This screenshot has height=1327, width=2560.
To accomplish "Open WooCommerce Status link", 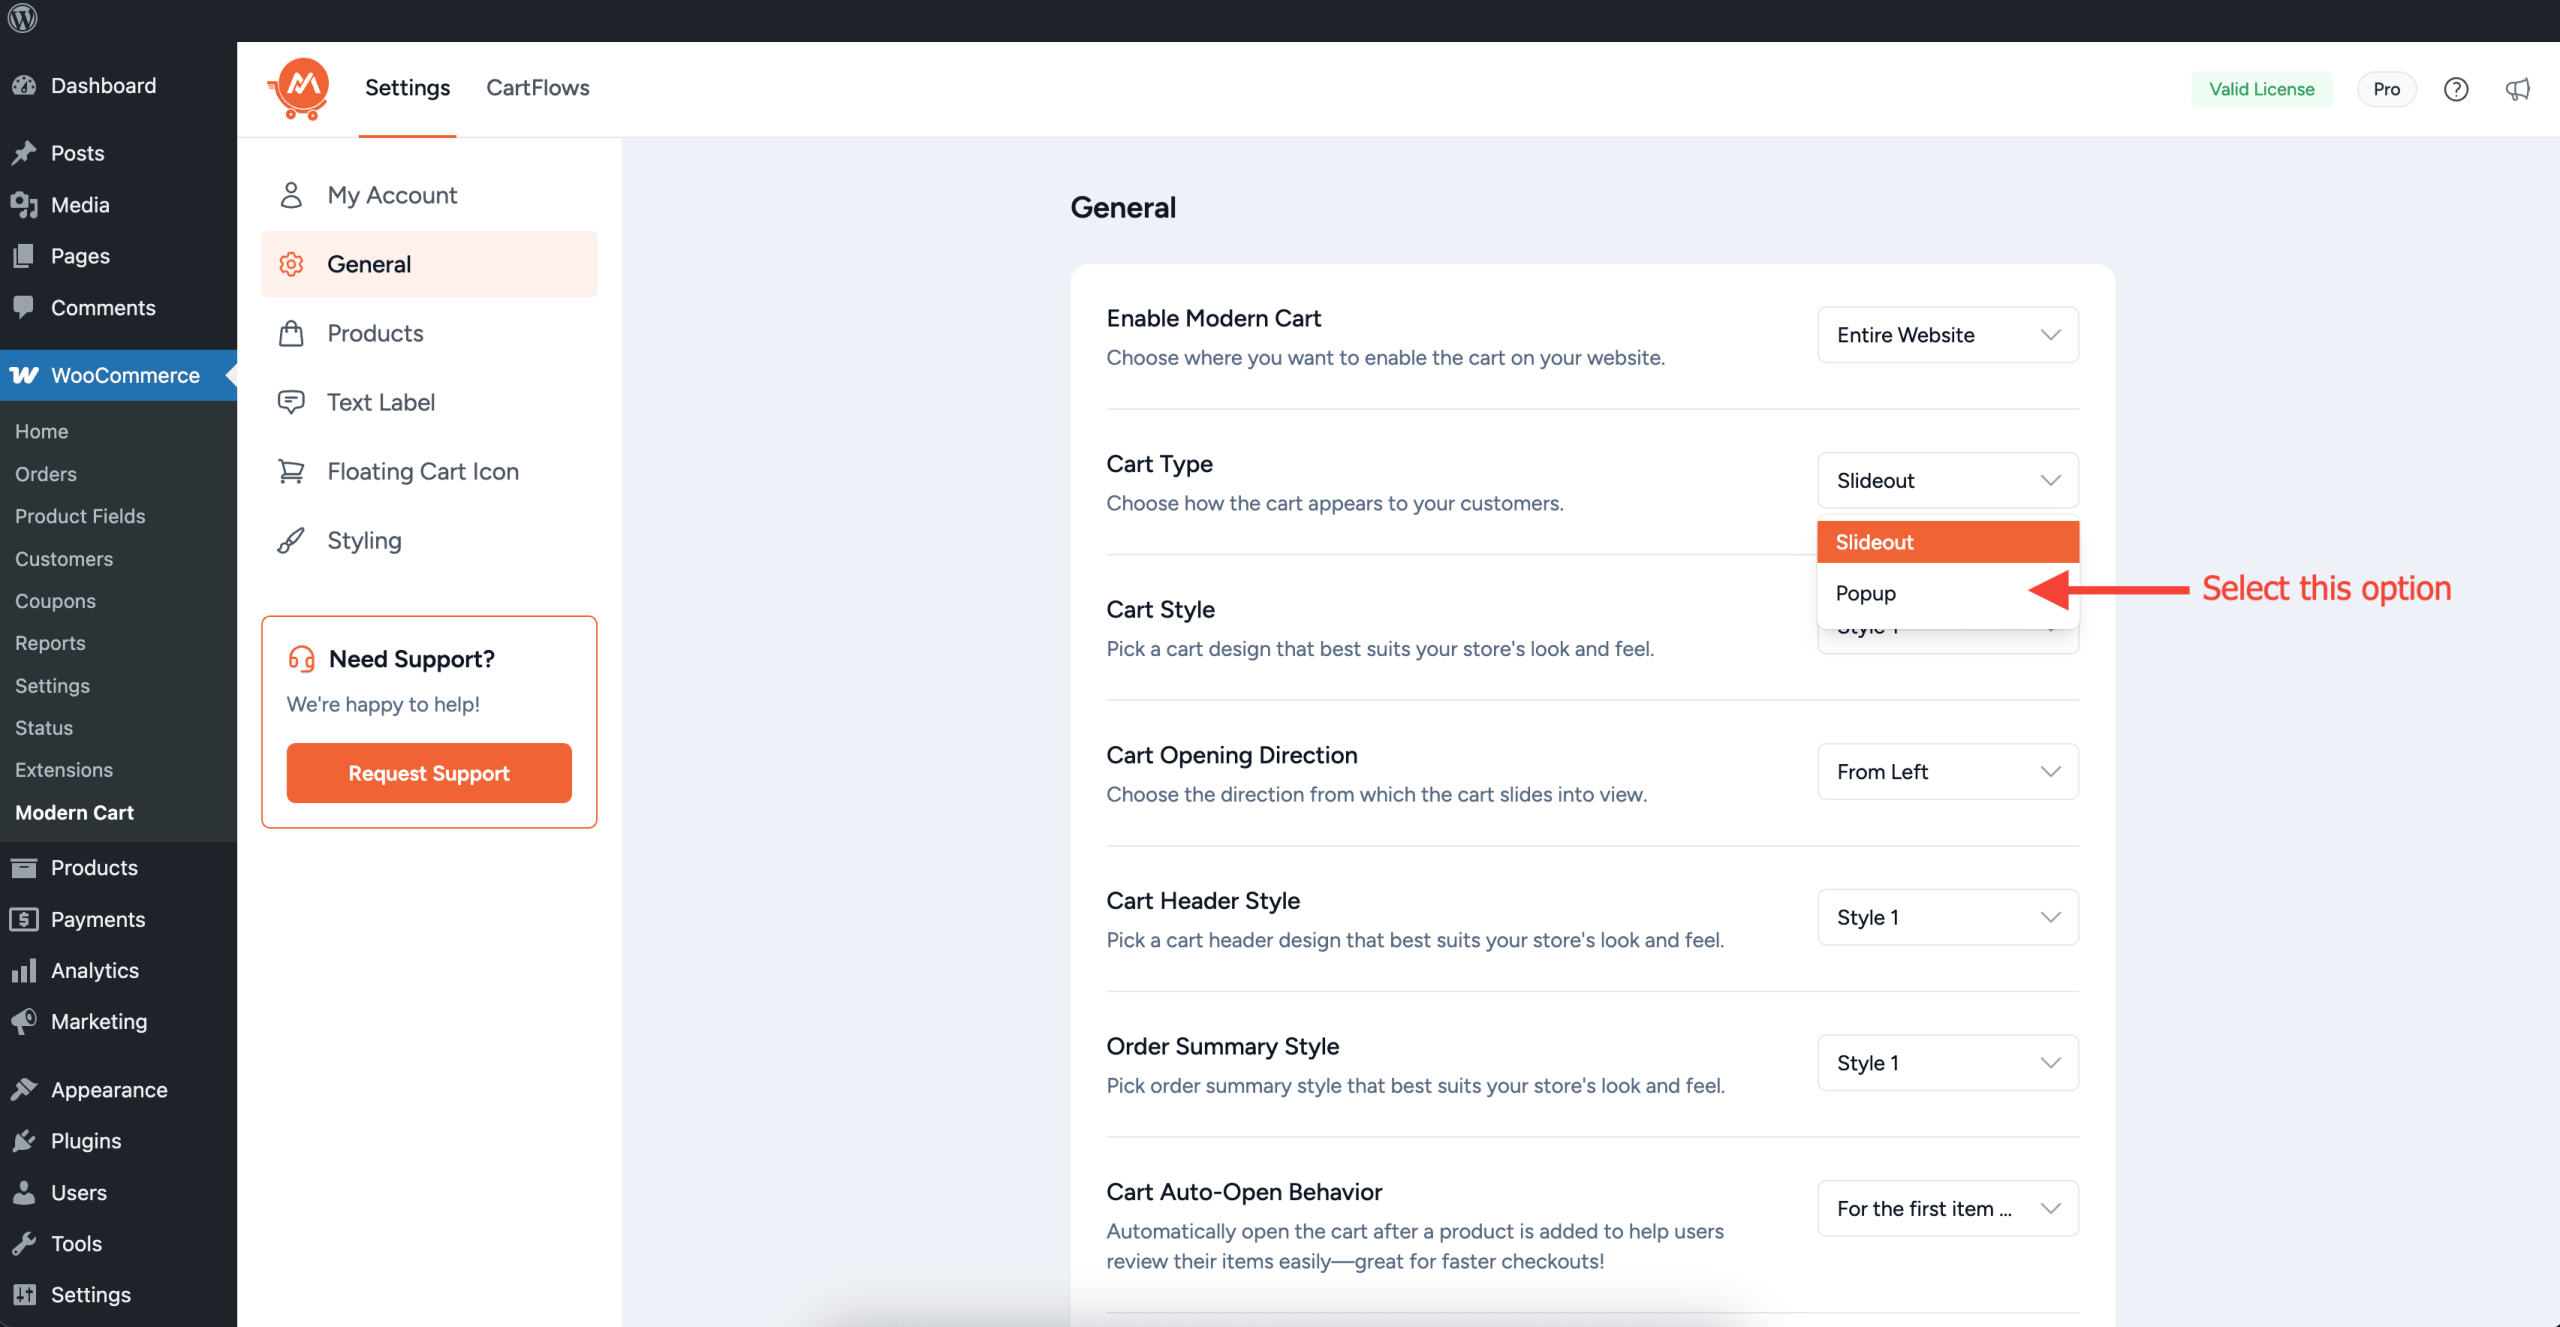I will tap(44, 728).
